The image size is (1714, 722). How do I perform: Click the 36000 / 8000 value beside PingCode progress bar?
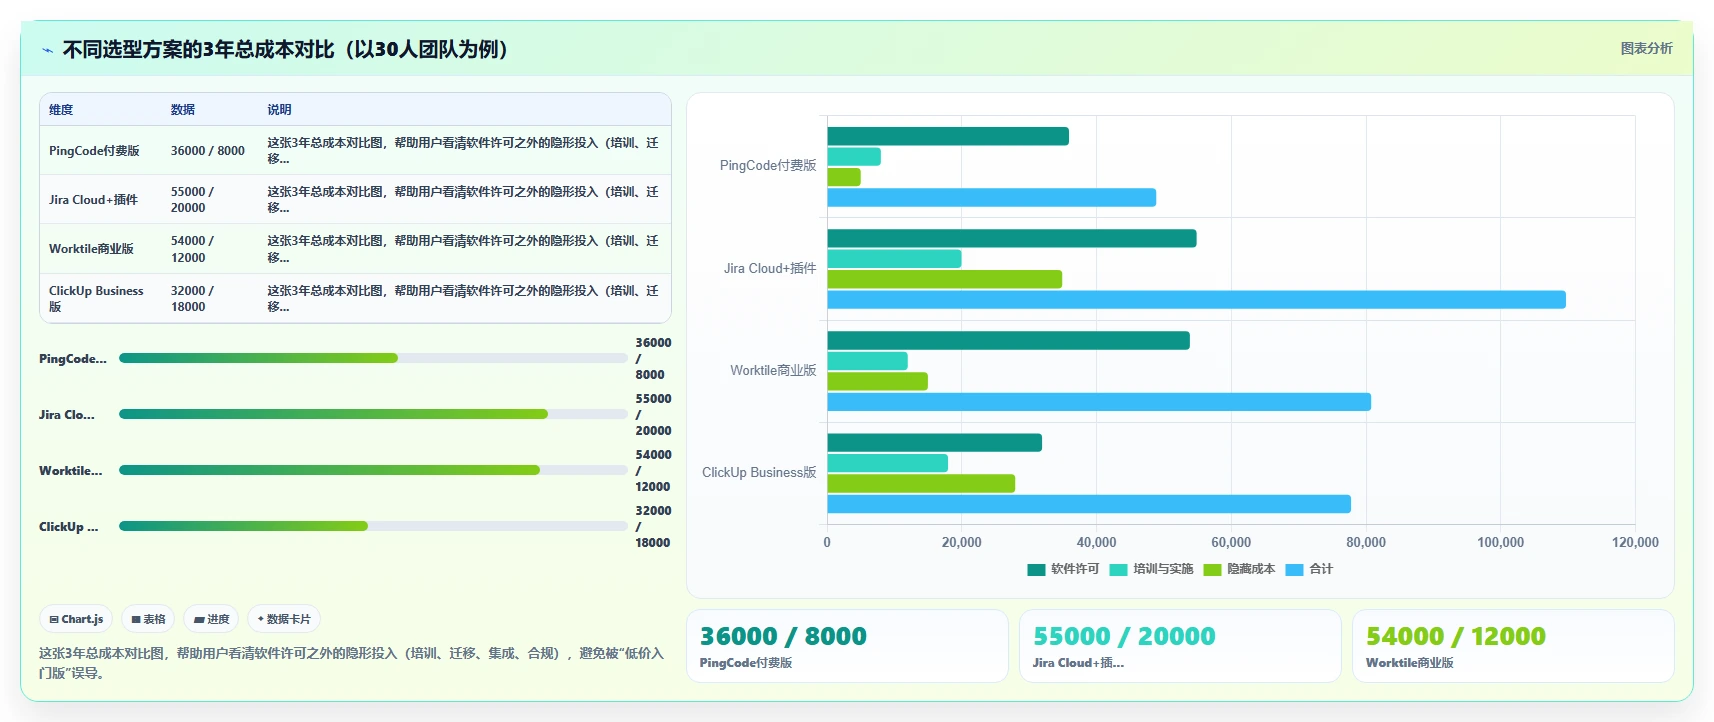click(653, 358)
